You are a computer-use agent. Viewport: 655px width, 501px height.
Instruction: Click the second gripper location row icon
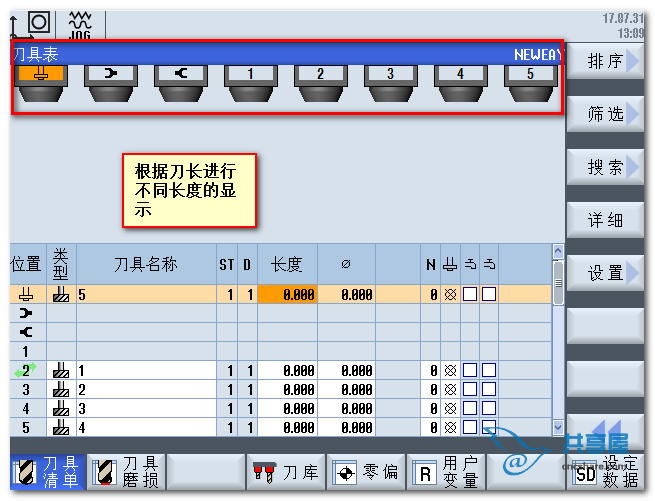tap(26, 332)
